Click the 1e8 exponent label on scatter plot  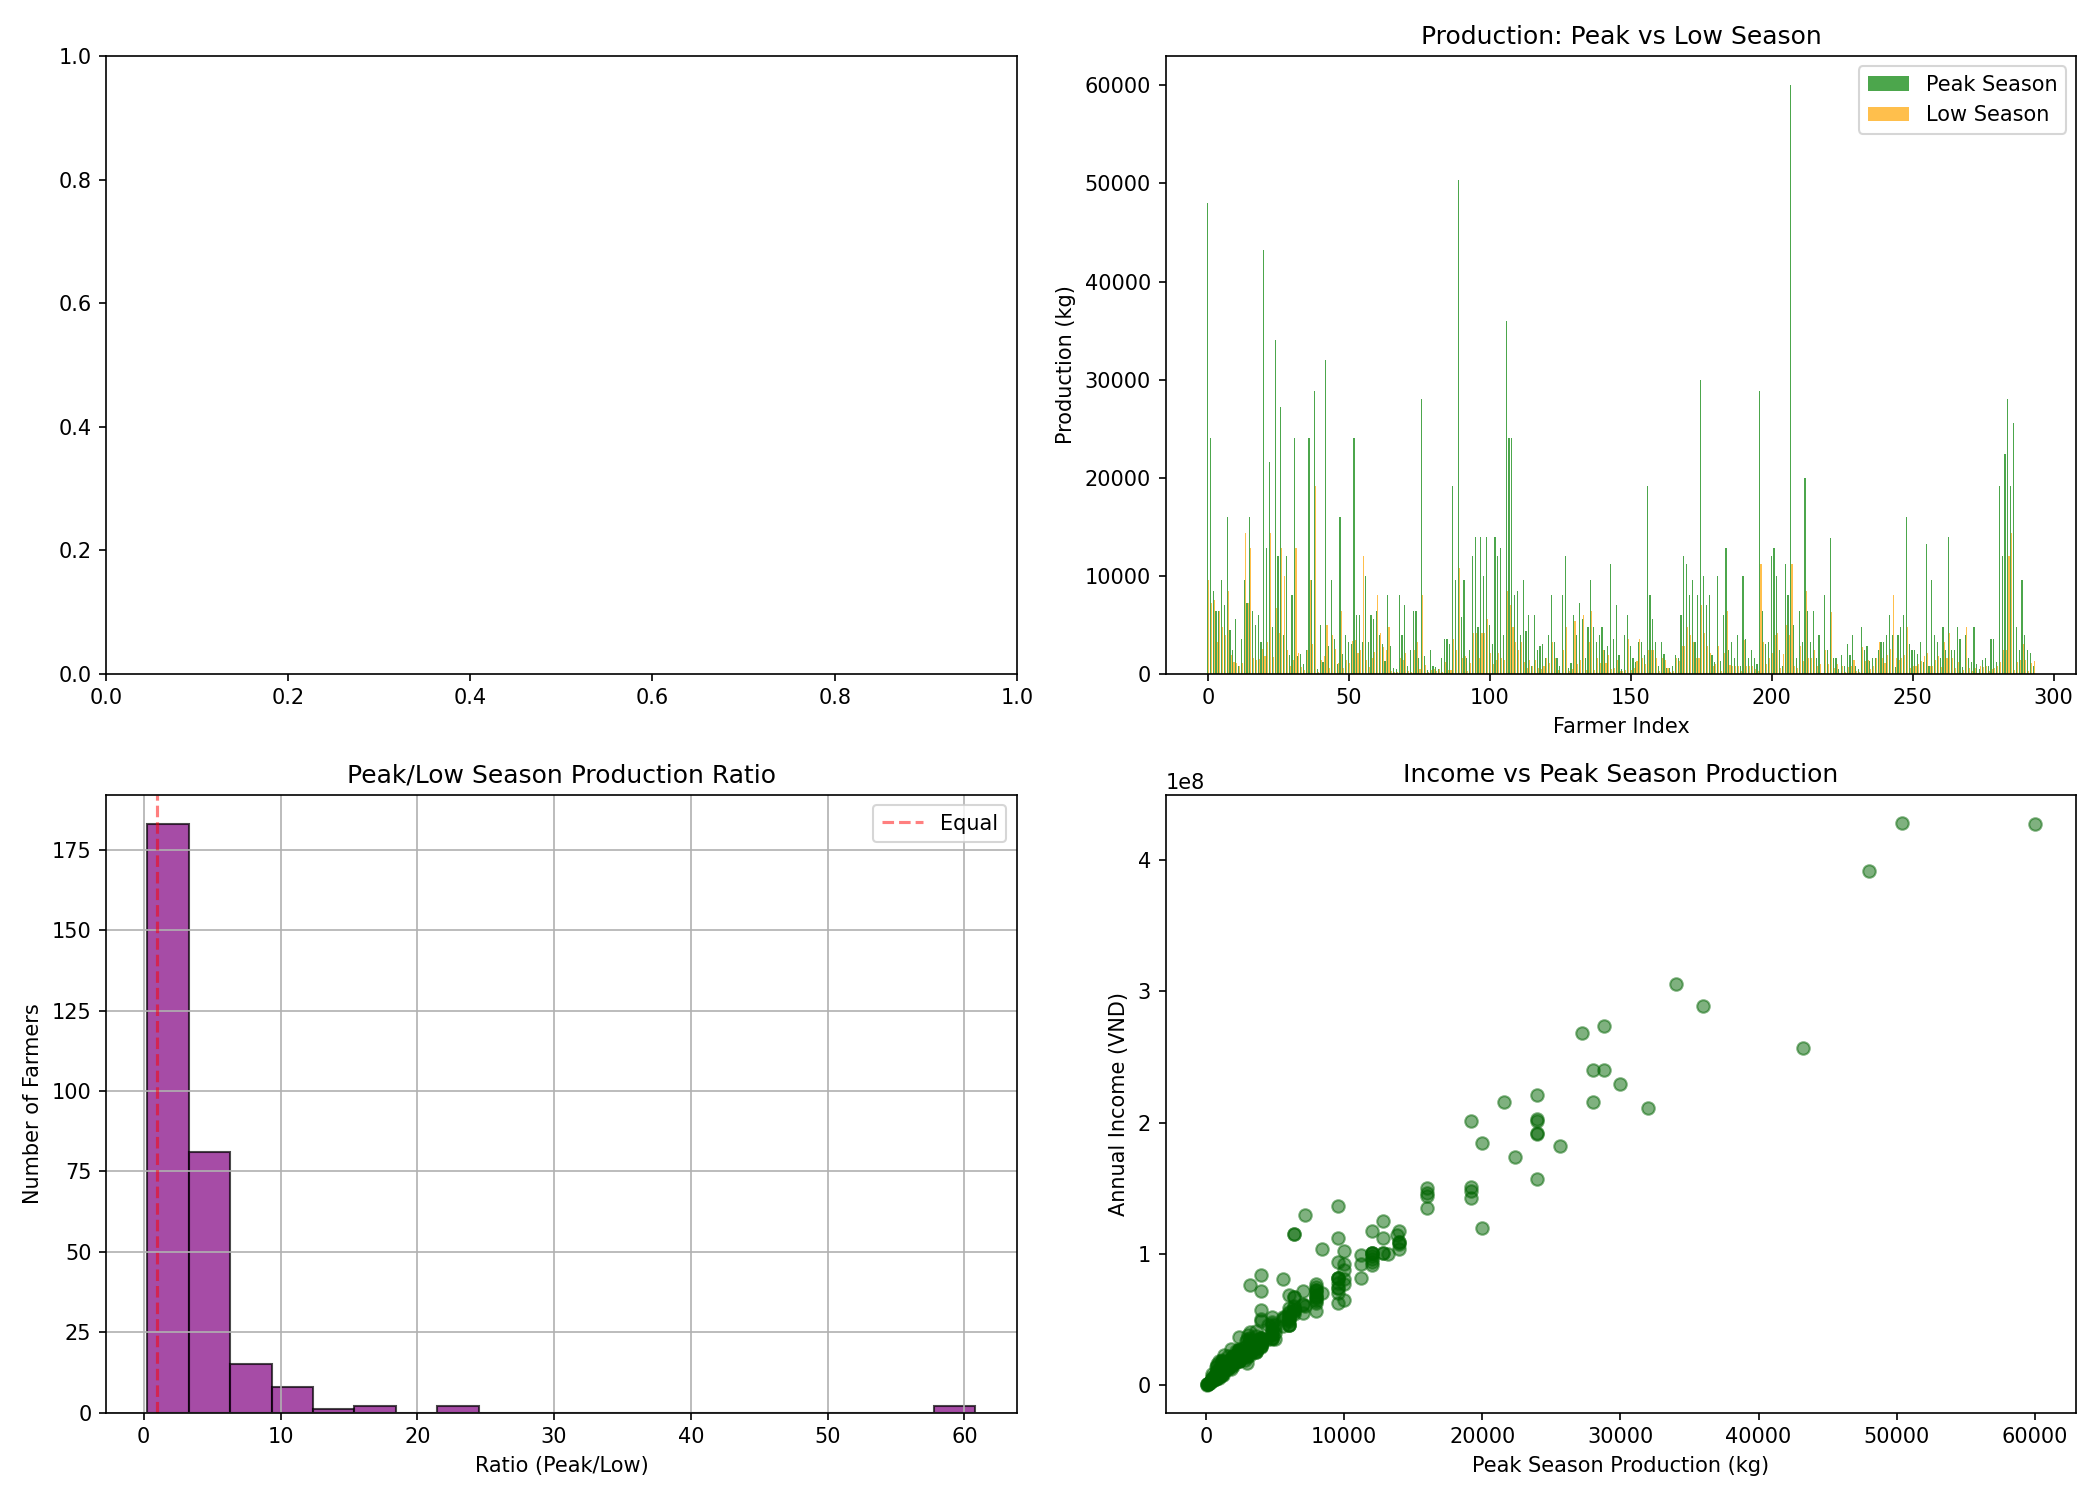point(1185,782)
